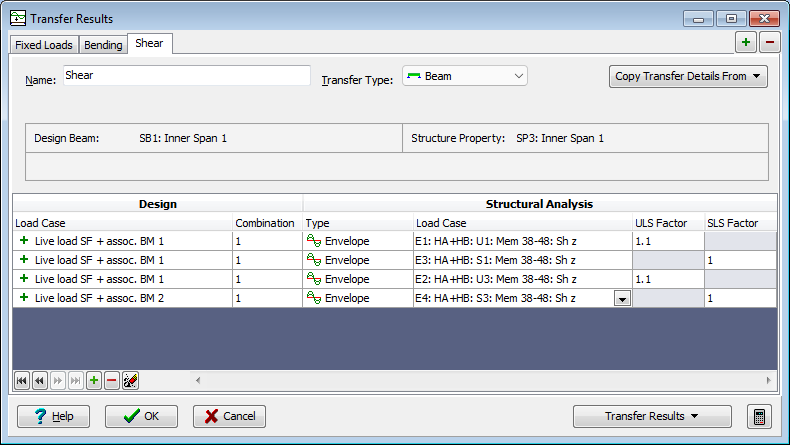Click green plus on the E1 load case row
The height and width of the screenshot is (445, 790).
click(24, 241)
